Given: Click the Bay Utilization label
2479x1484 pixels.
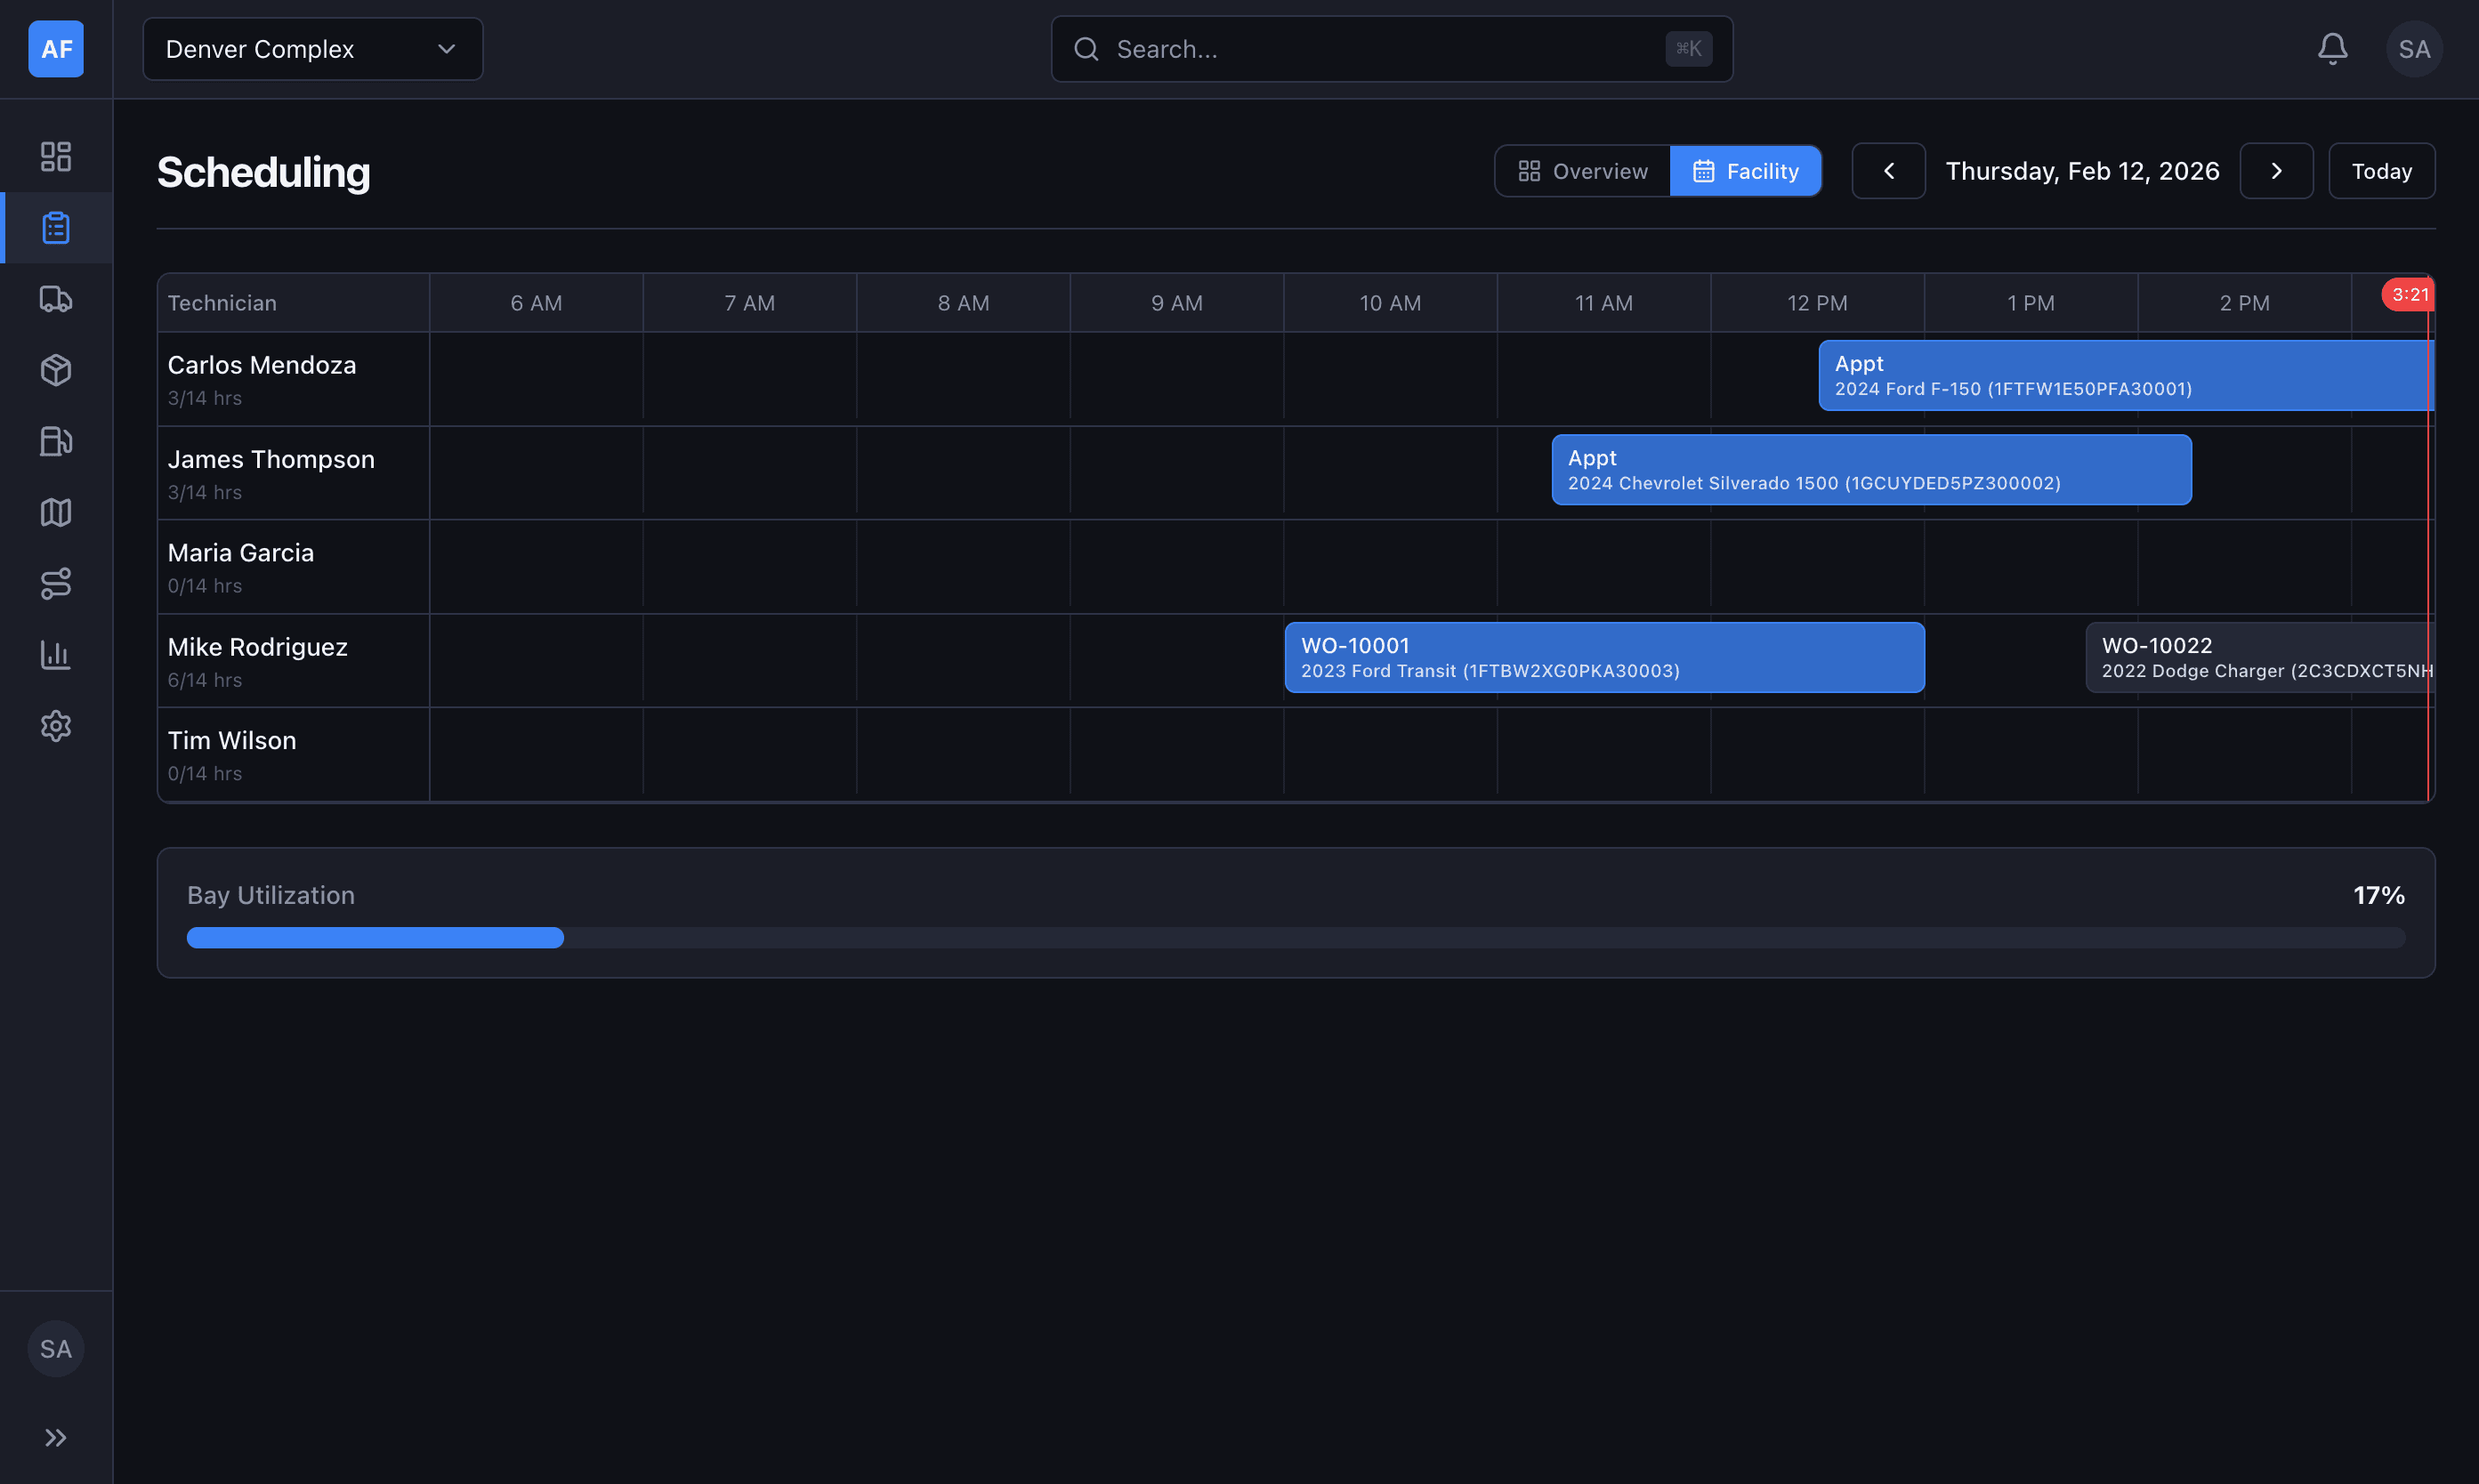Looking at the screenshot, I should click(271, 895).
